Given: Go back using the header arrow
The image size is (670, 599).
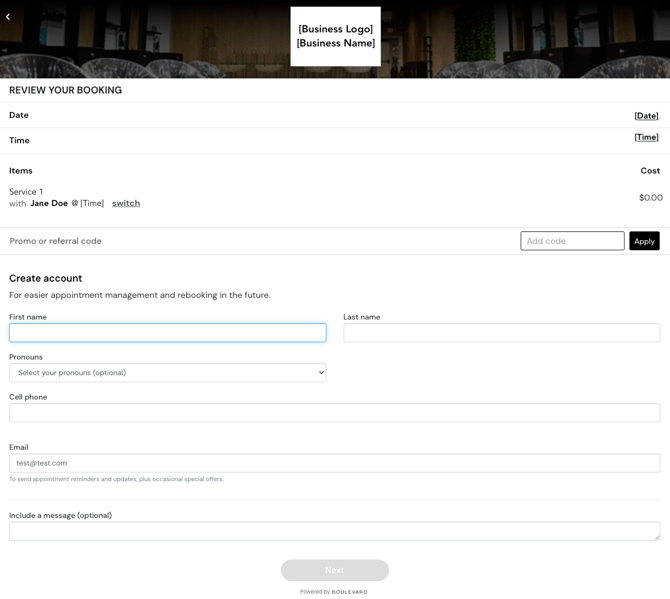Looking at the screenshot, I should coord(8,17).
